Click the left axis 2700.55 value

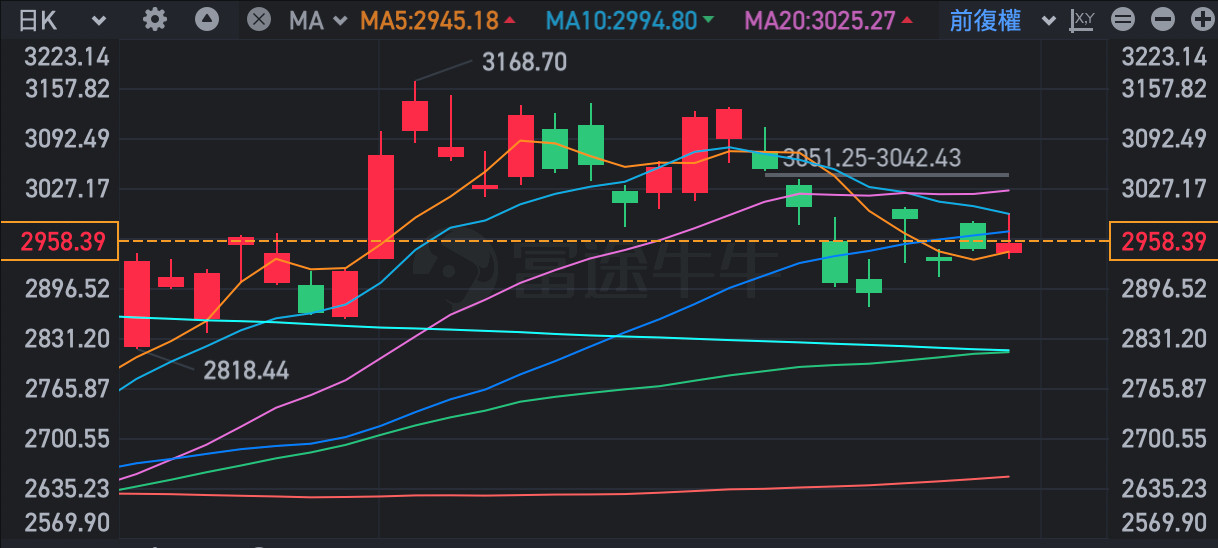pyautogui.click(x=67, y=438)
